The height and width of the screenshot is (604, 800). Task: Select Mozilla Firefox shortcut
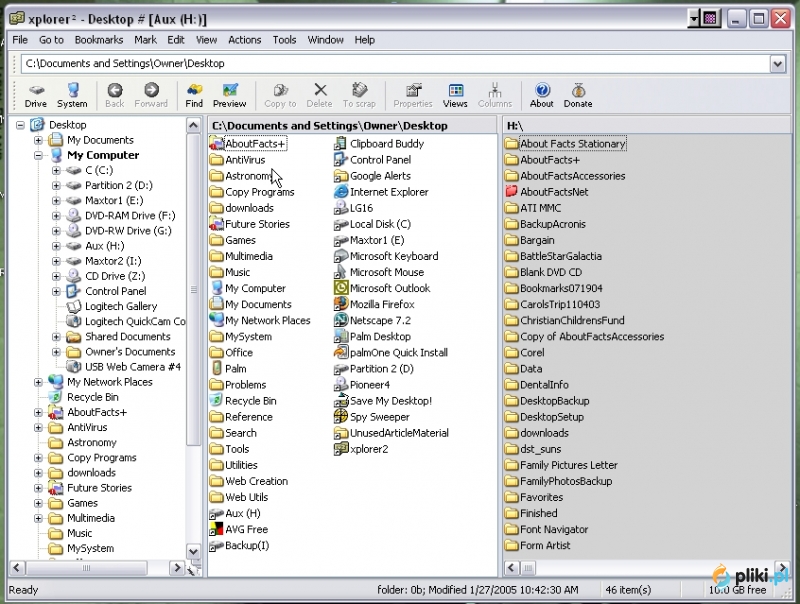tap(374, 305)
